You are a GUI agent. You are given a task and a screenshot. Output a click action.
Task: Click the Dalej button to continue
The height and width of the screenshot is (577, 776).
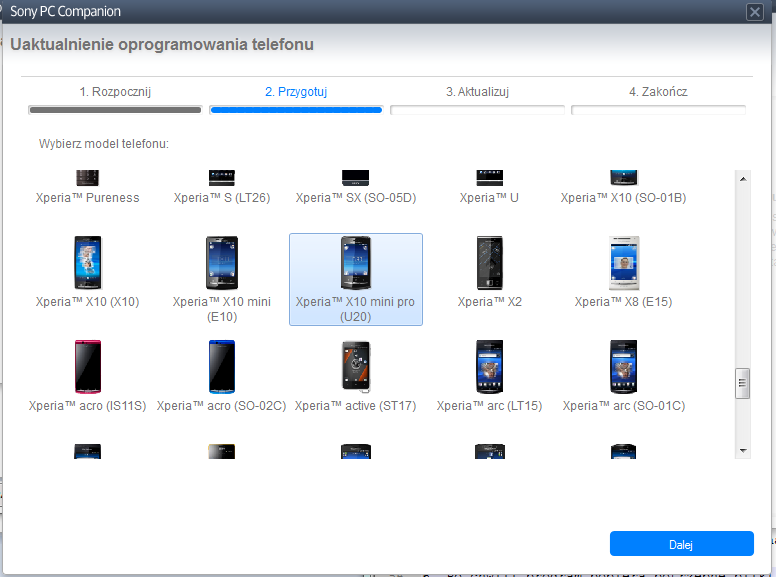pos(681,544)
